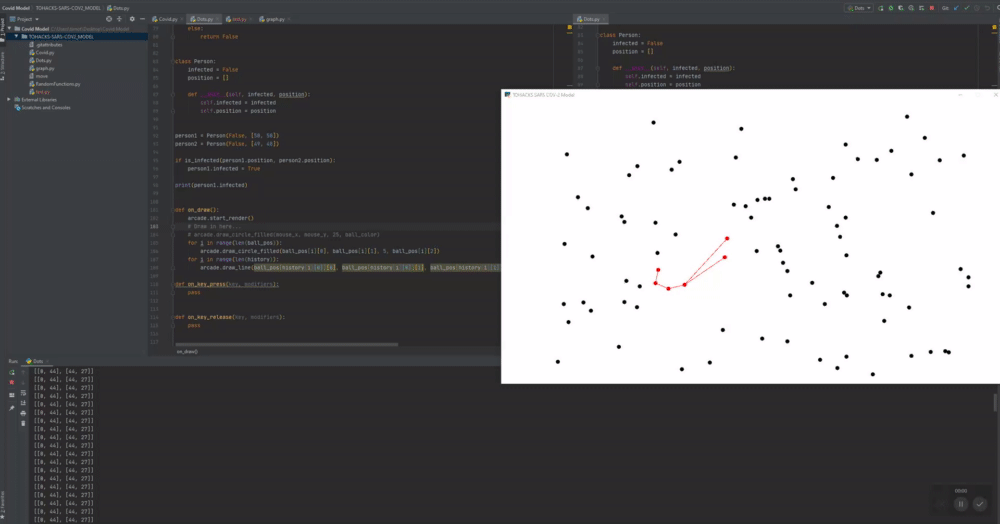
Task: Click the profiler icon in the top toolbar
Action: (911, 8)
